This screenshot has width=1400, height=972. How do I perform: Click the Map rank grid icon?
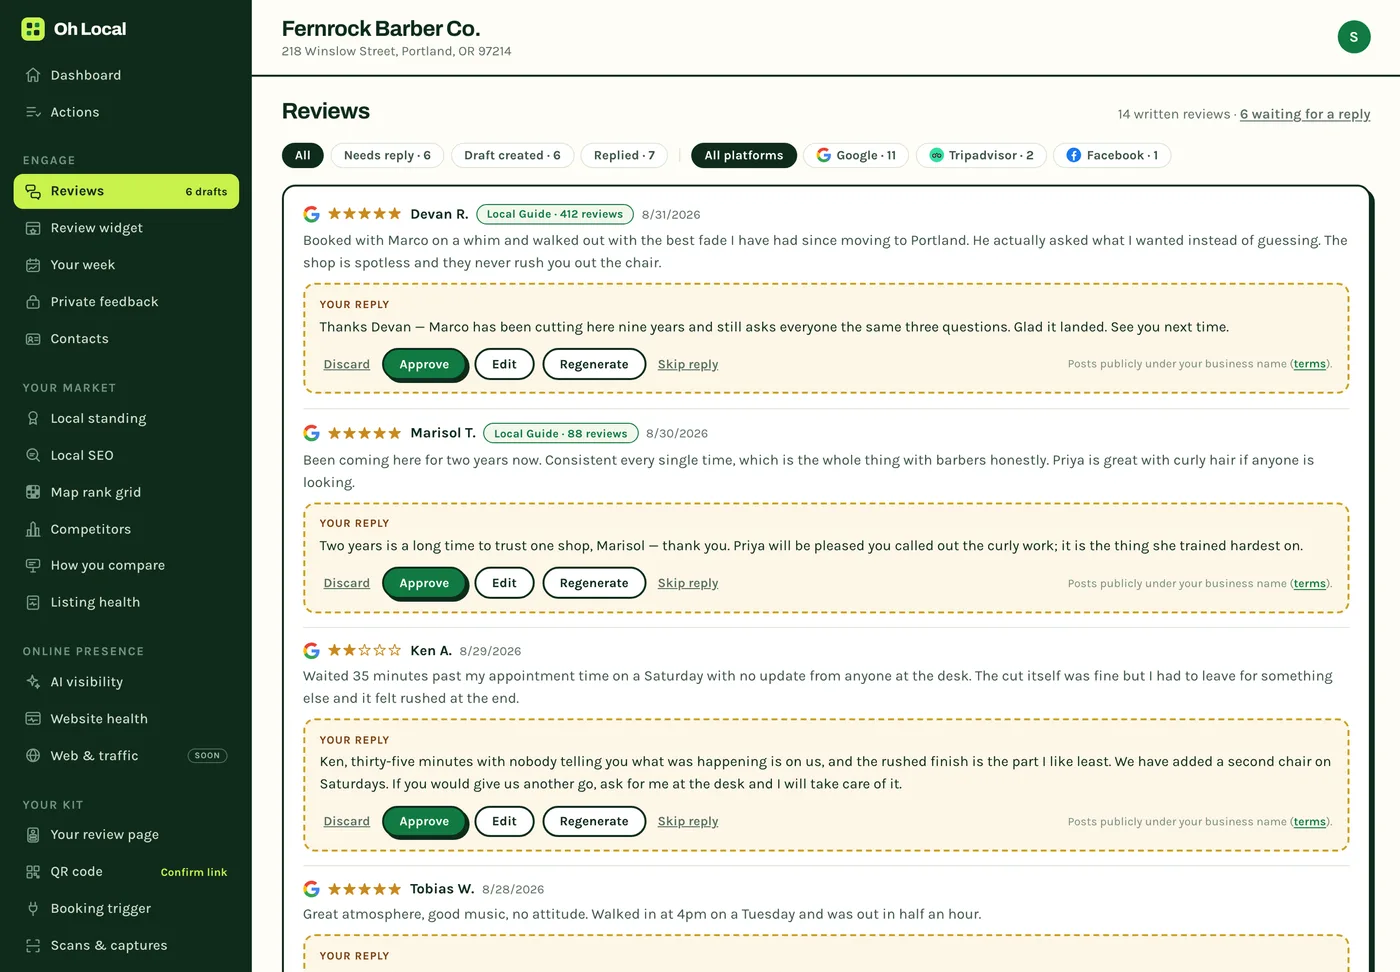coord(33,492)
